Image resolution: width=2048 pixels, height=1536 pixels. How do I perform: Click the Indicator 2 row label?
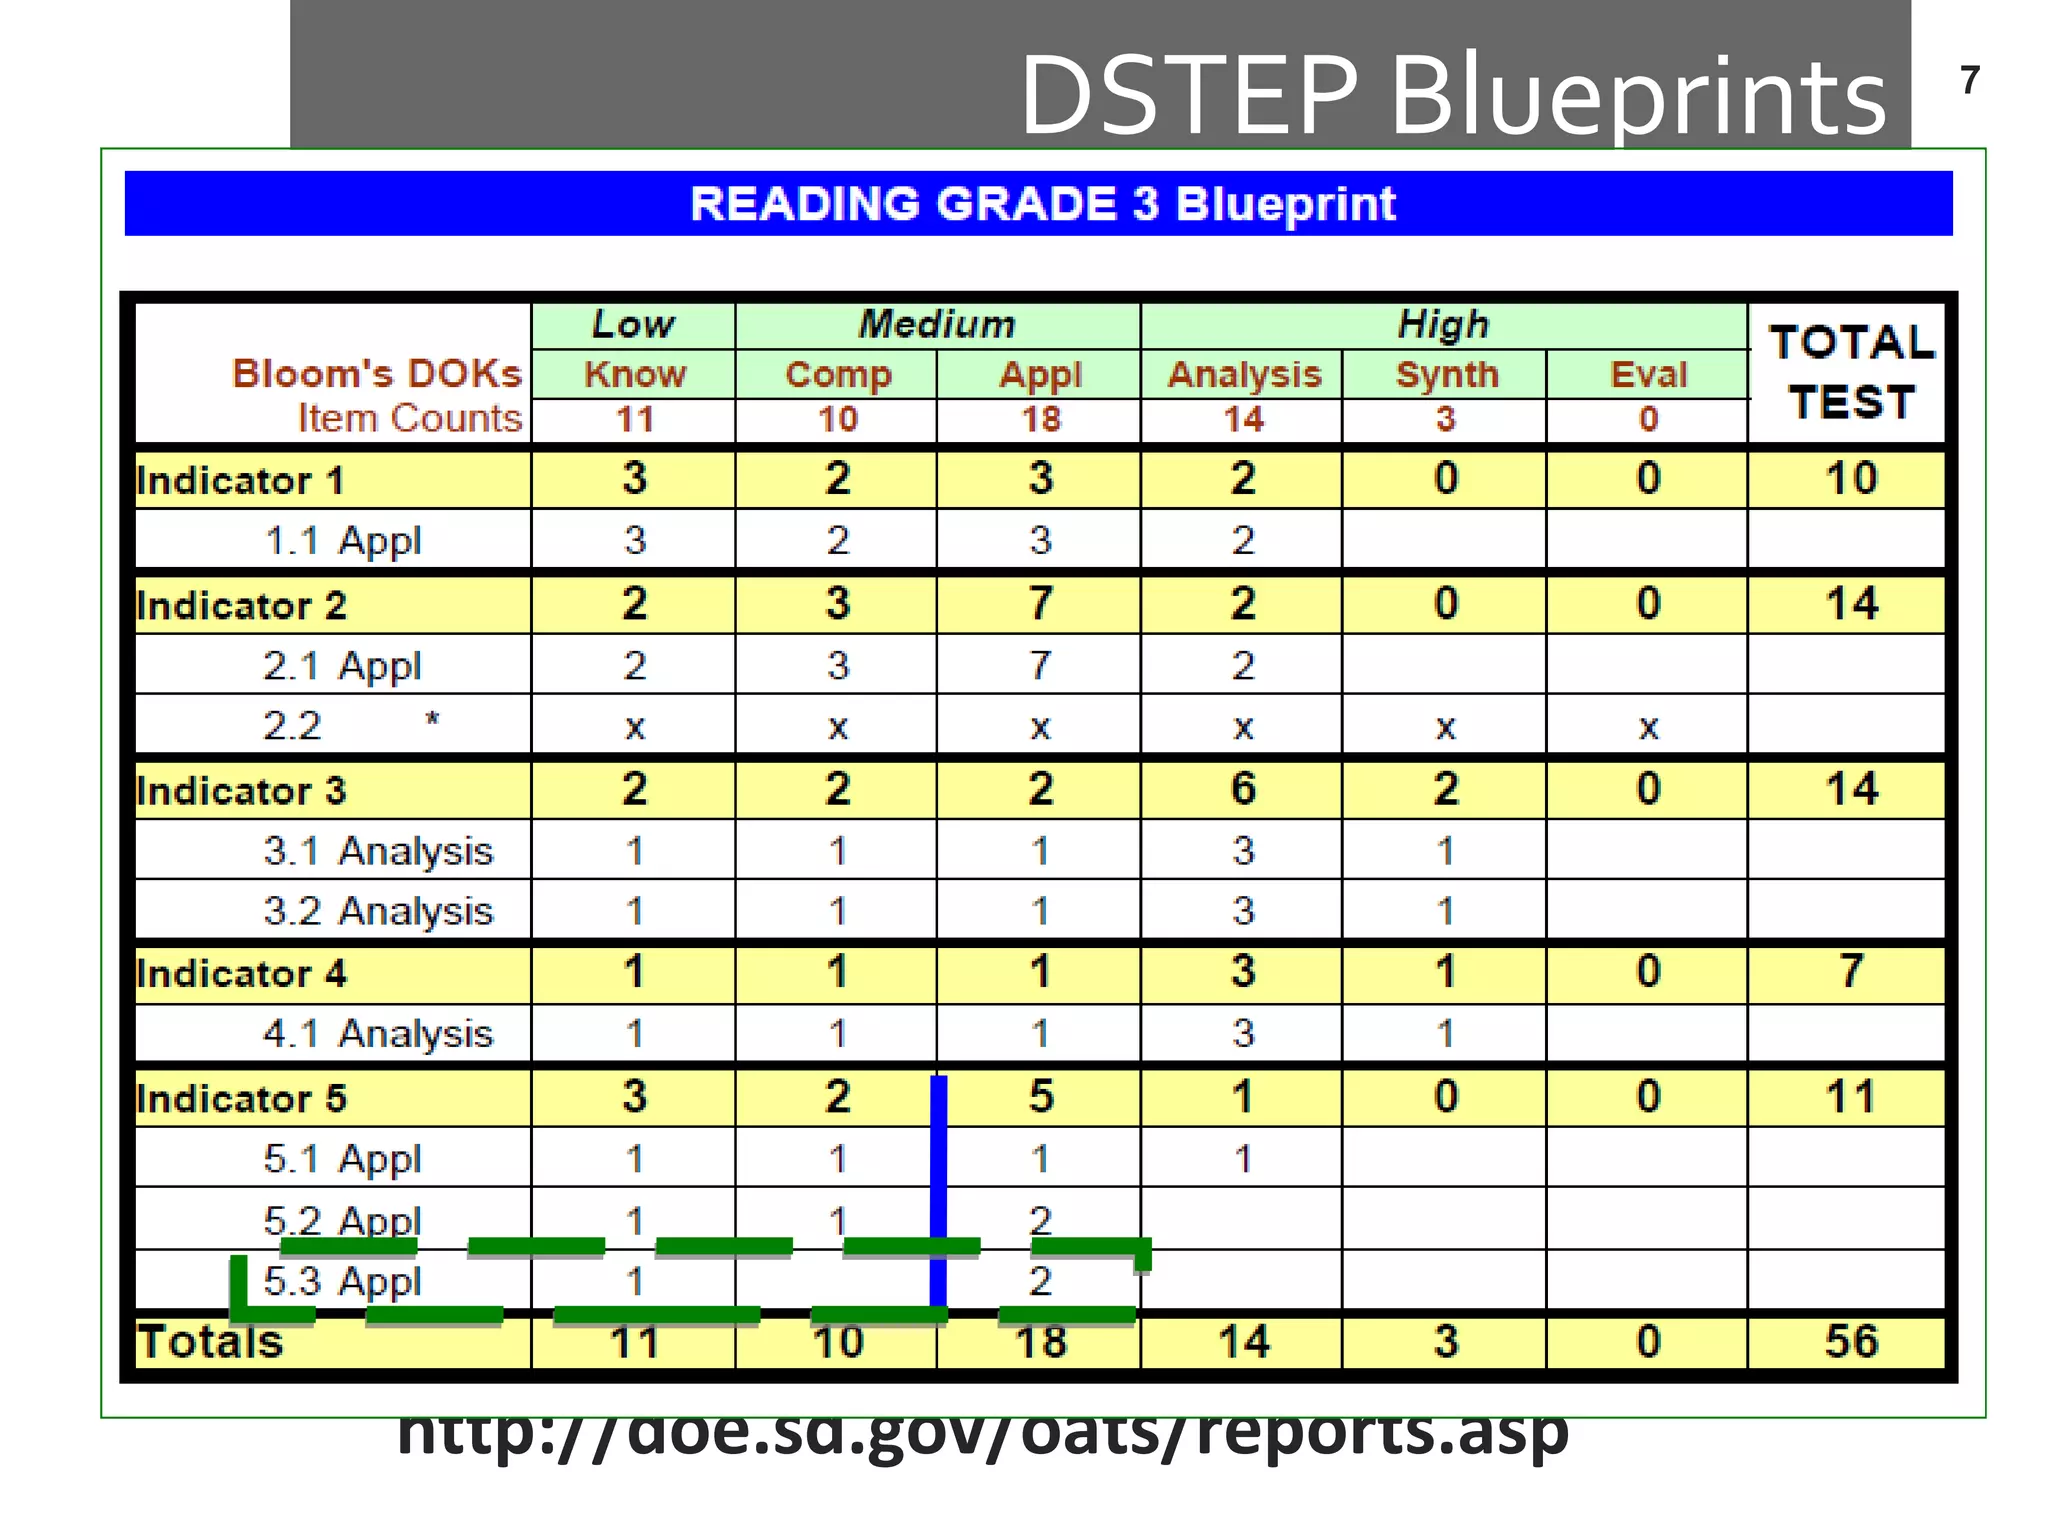pos(241,606)
